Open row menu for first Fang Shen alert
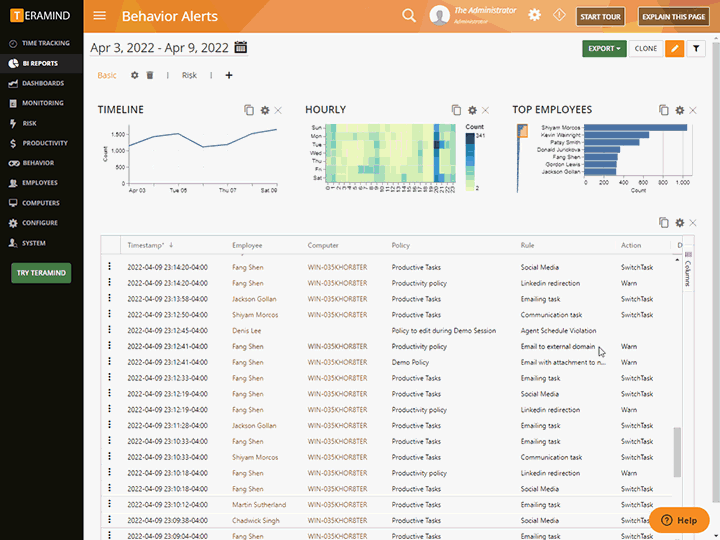This screenshot has width=720, height=540. (x=110, y=267)
